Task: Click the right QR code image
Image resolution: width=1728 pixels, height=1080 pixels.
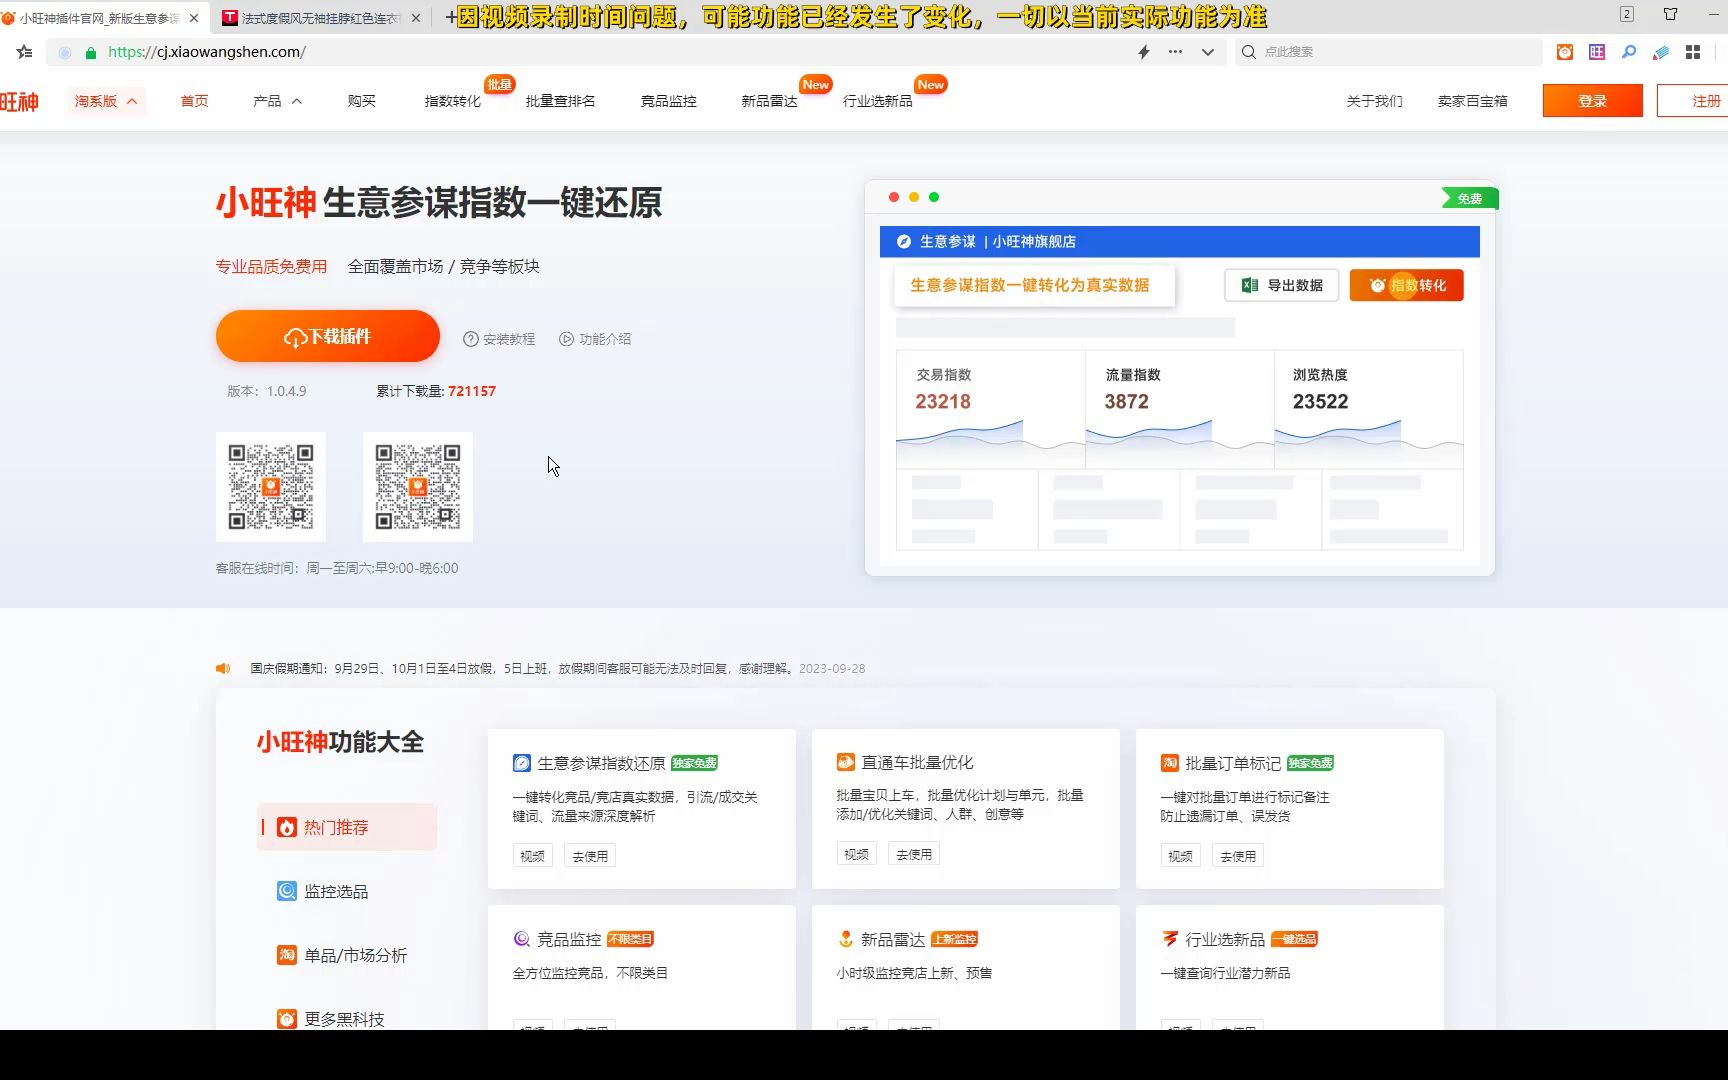Action: point(418,487)
